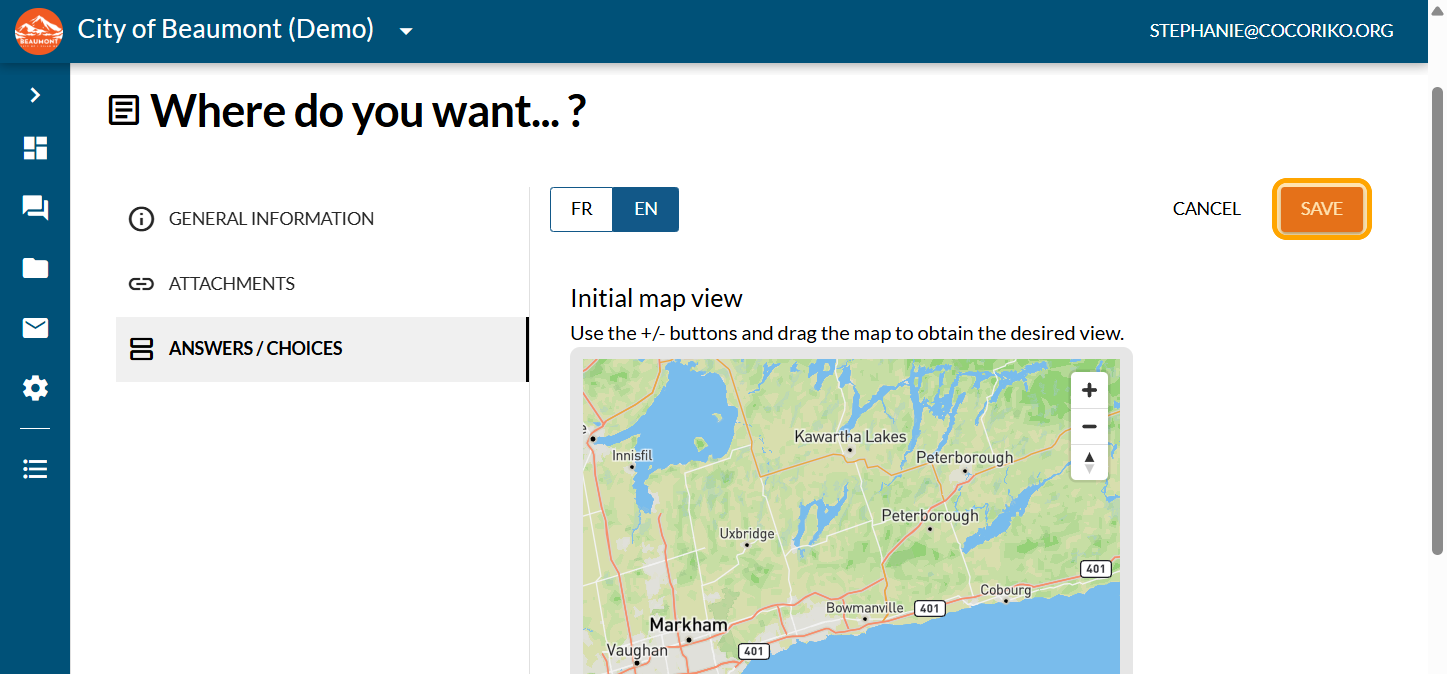Open the settings gear icon
Screen dimensions: 1447x674
[x=35, y=388]
